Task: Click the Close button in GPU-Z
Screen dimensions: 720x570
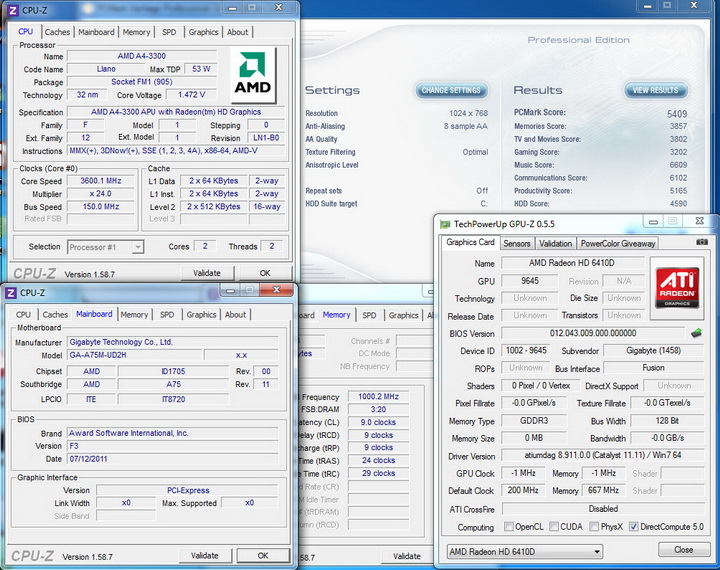Action: click(683, 550)
